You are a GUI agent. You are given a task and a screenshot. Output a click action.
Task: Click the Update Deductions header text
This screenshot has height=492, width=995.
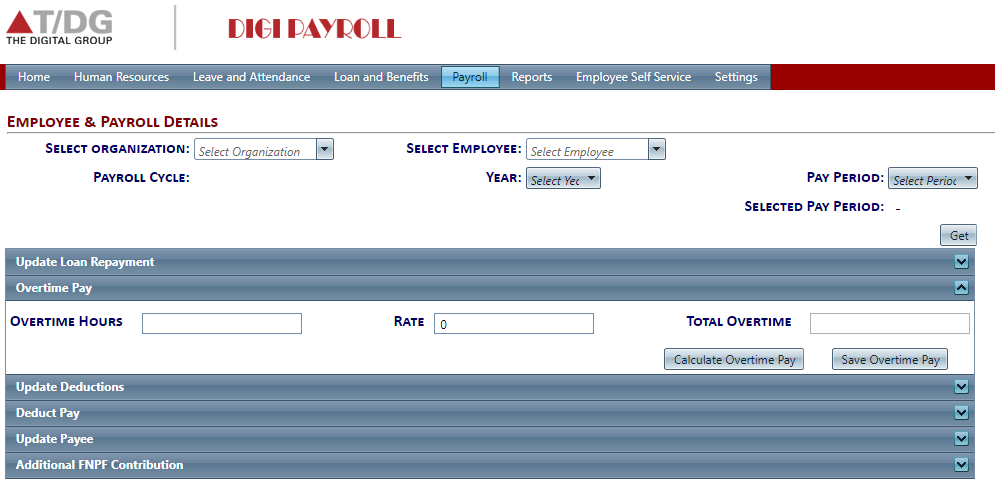click(70, 387)
